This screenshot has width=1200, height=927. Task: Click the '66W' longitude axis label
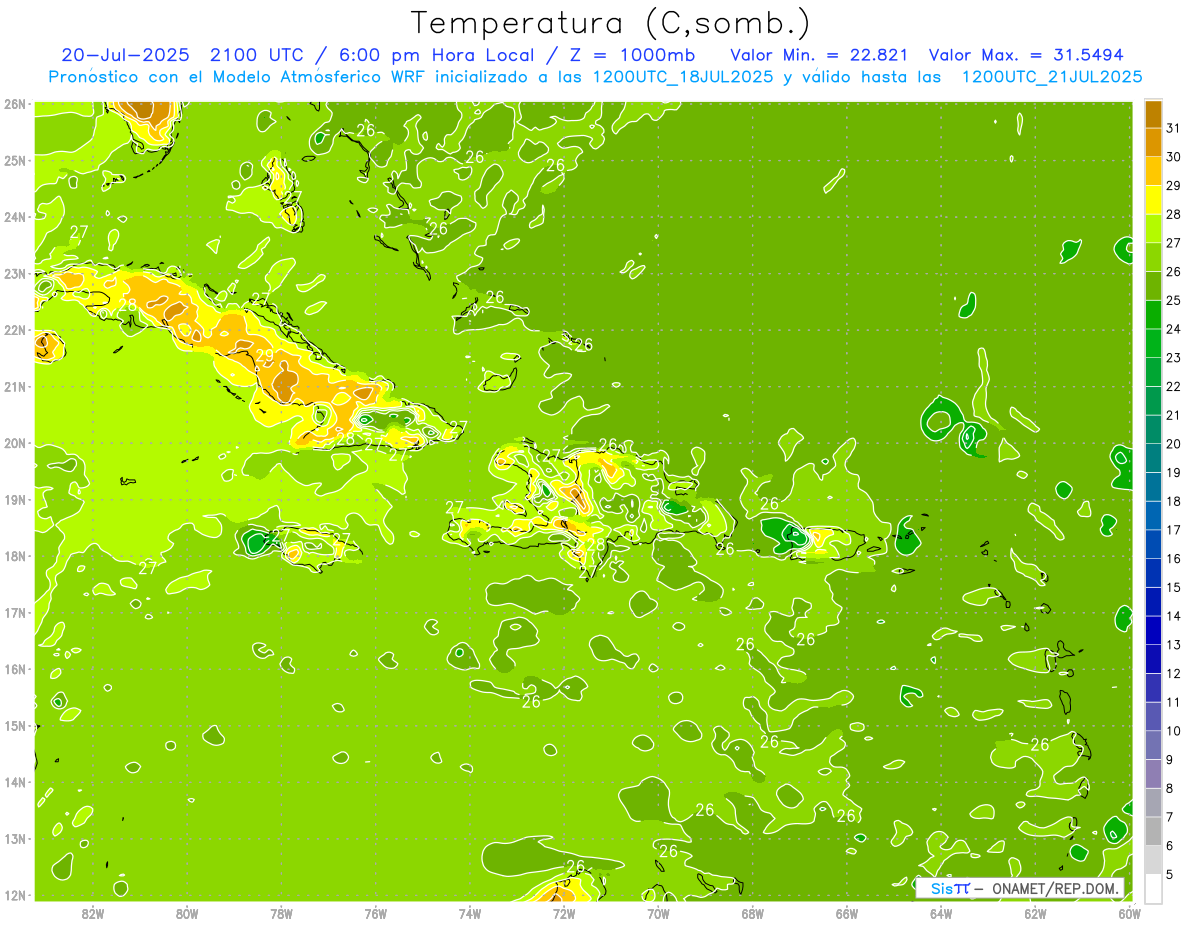pos(847,913)
